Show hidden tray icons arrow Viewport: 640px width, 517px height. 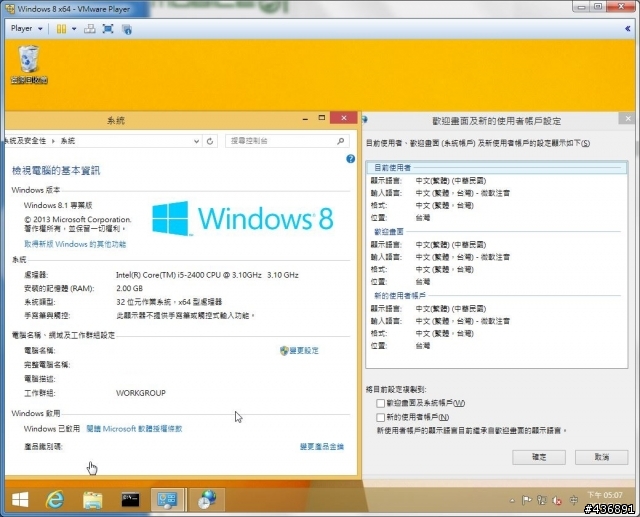point(512,500)
